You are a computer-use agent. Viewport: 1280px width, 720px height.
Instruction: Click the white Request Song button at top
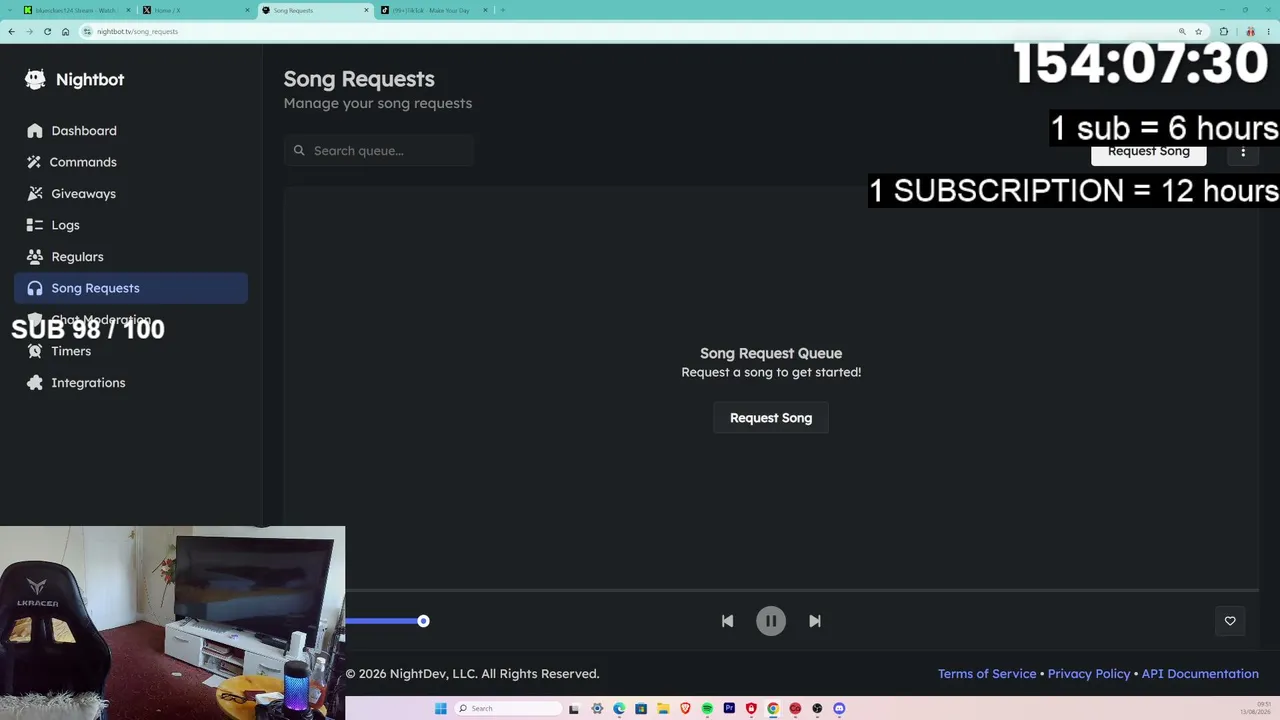1148,151
